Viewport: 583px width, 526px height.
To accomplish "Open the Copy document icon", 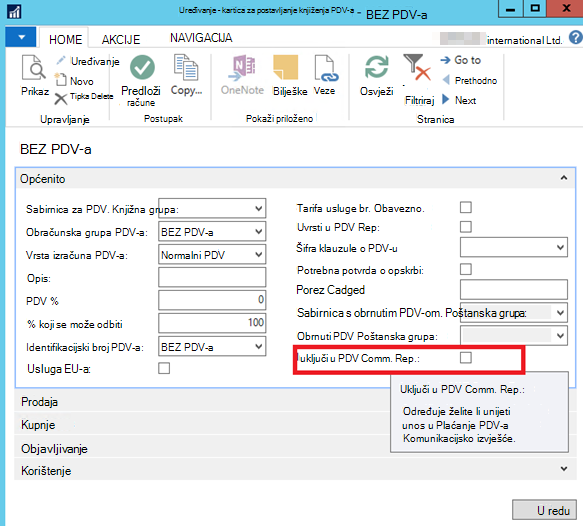I will pyautogui.click(x=186, y=67).
